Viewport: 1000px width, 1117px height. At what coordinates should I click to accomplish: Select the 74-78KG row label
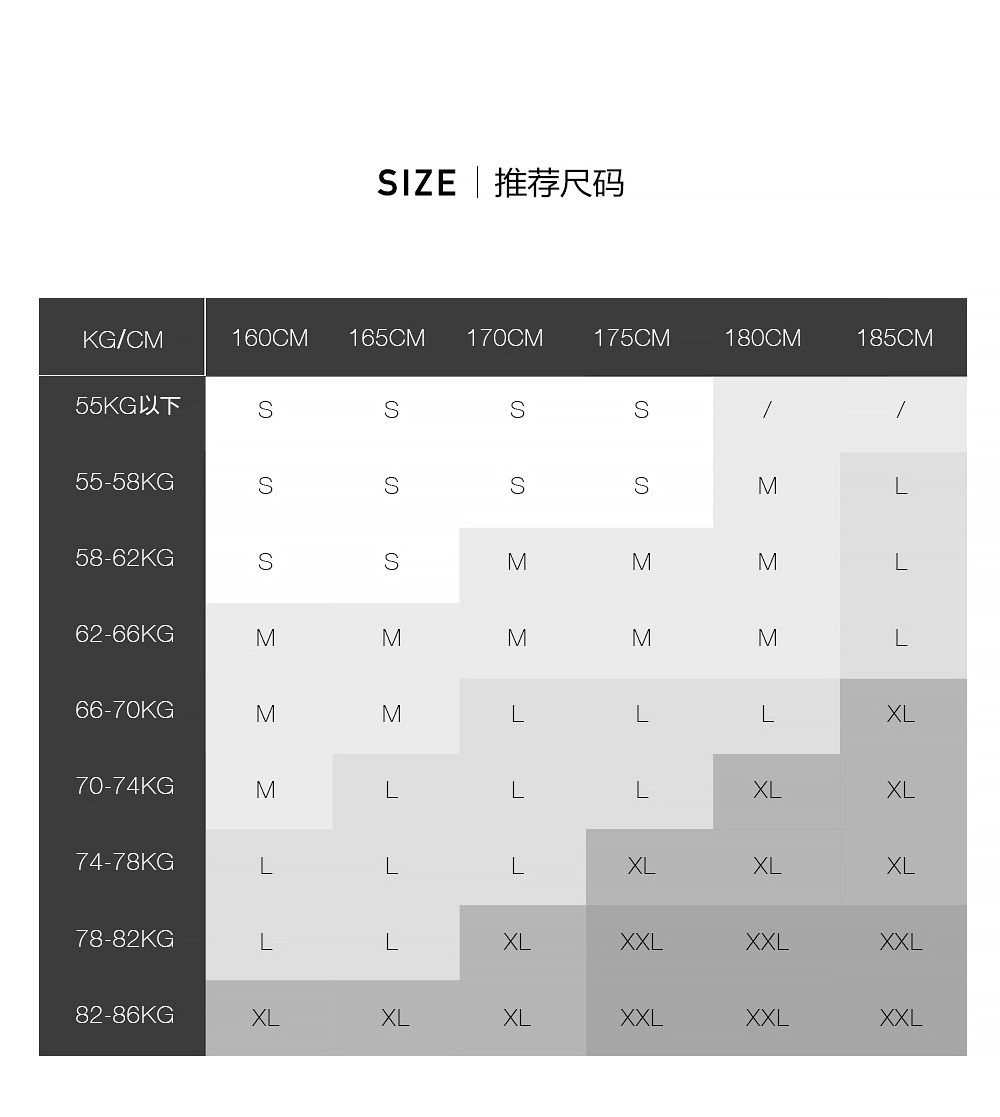124,862
